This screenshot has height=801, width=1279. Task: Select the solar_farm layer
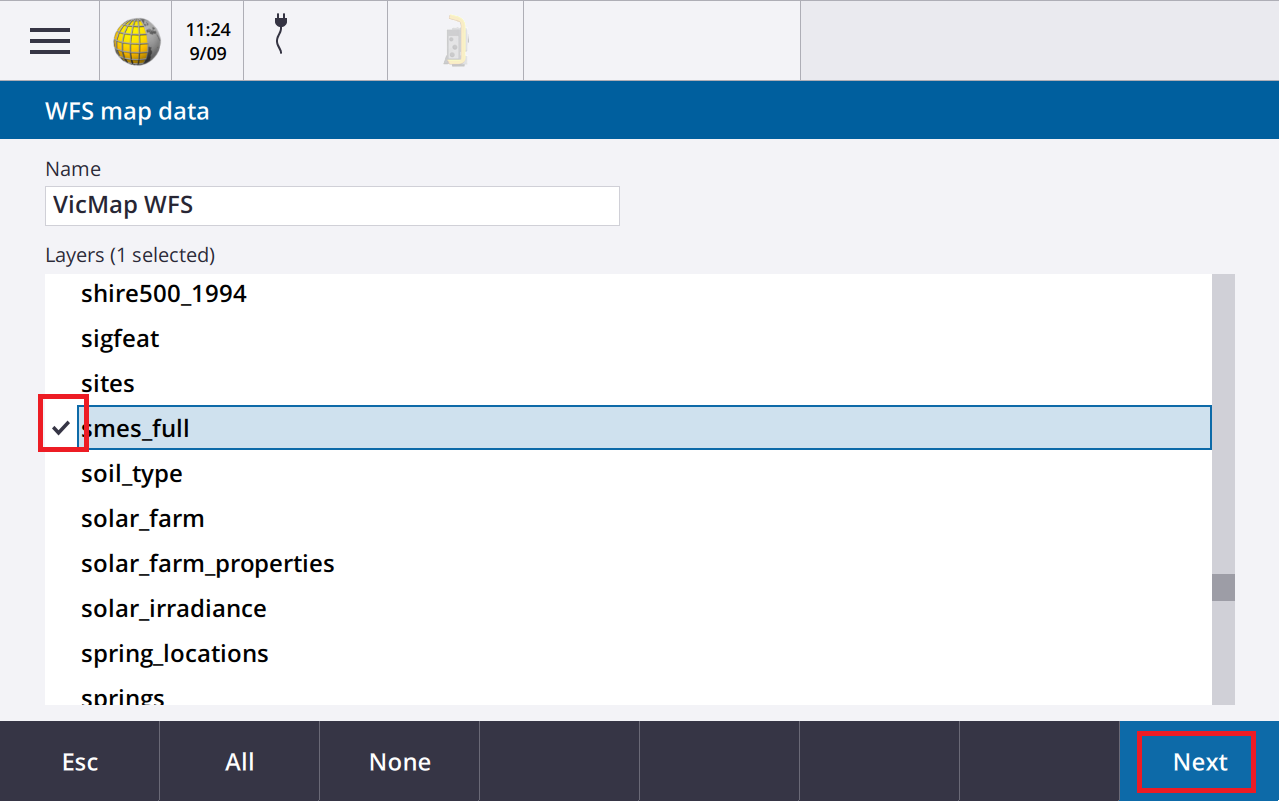(143, 519)
